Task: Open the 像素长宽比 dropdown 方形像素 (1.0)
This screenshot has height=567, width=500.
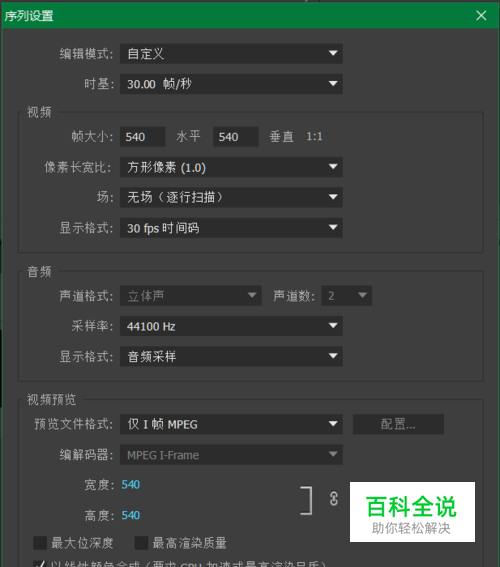Action: pos(231,167)
